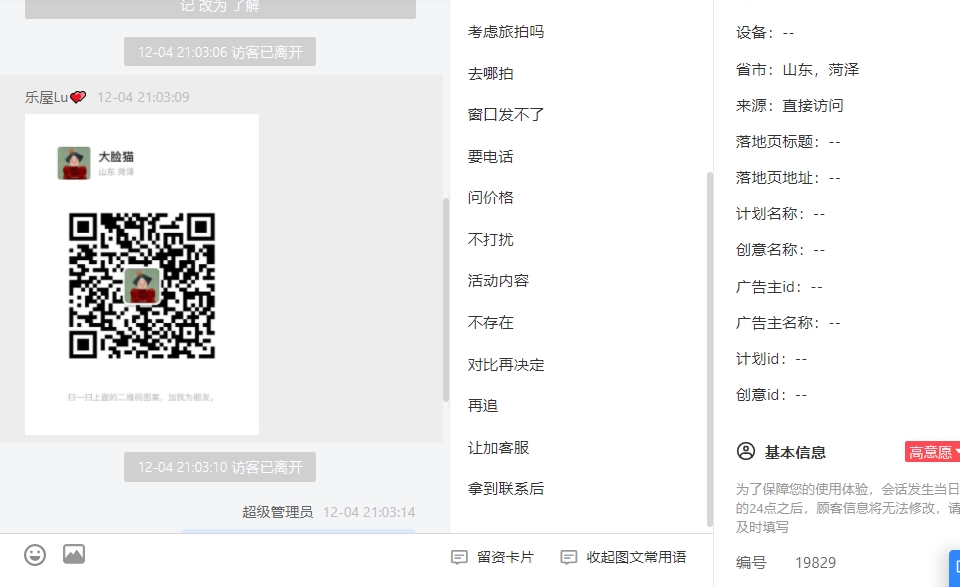
Task: Click the 编号 value 19829
Action: [x=816, y=563]
